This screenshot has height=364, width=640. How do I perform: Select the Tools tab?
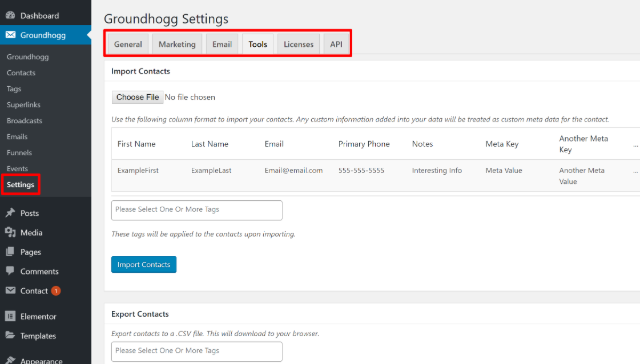tap(258, 44)
